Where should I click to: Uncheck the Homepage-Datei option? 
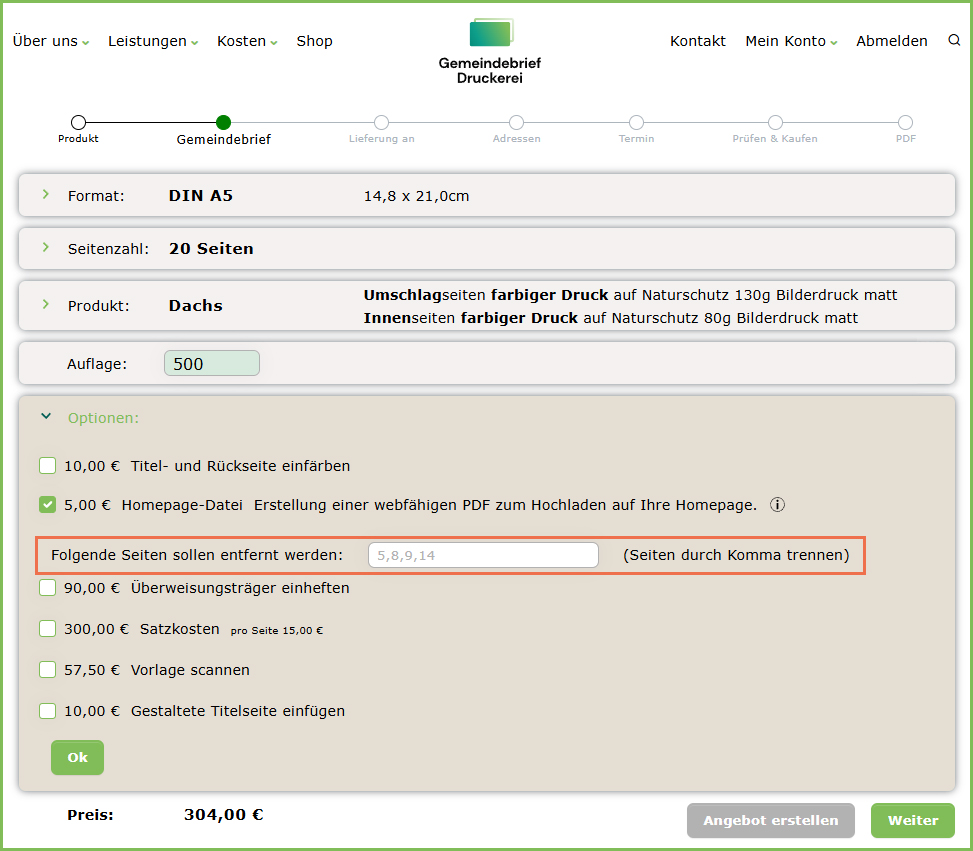coord(48,505)
